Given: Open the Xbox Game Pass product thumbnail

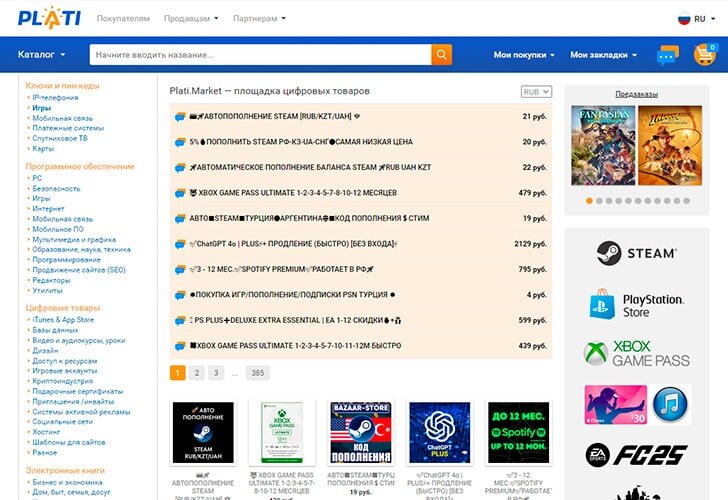Looking at the screenshot, I should (282, 433).
